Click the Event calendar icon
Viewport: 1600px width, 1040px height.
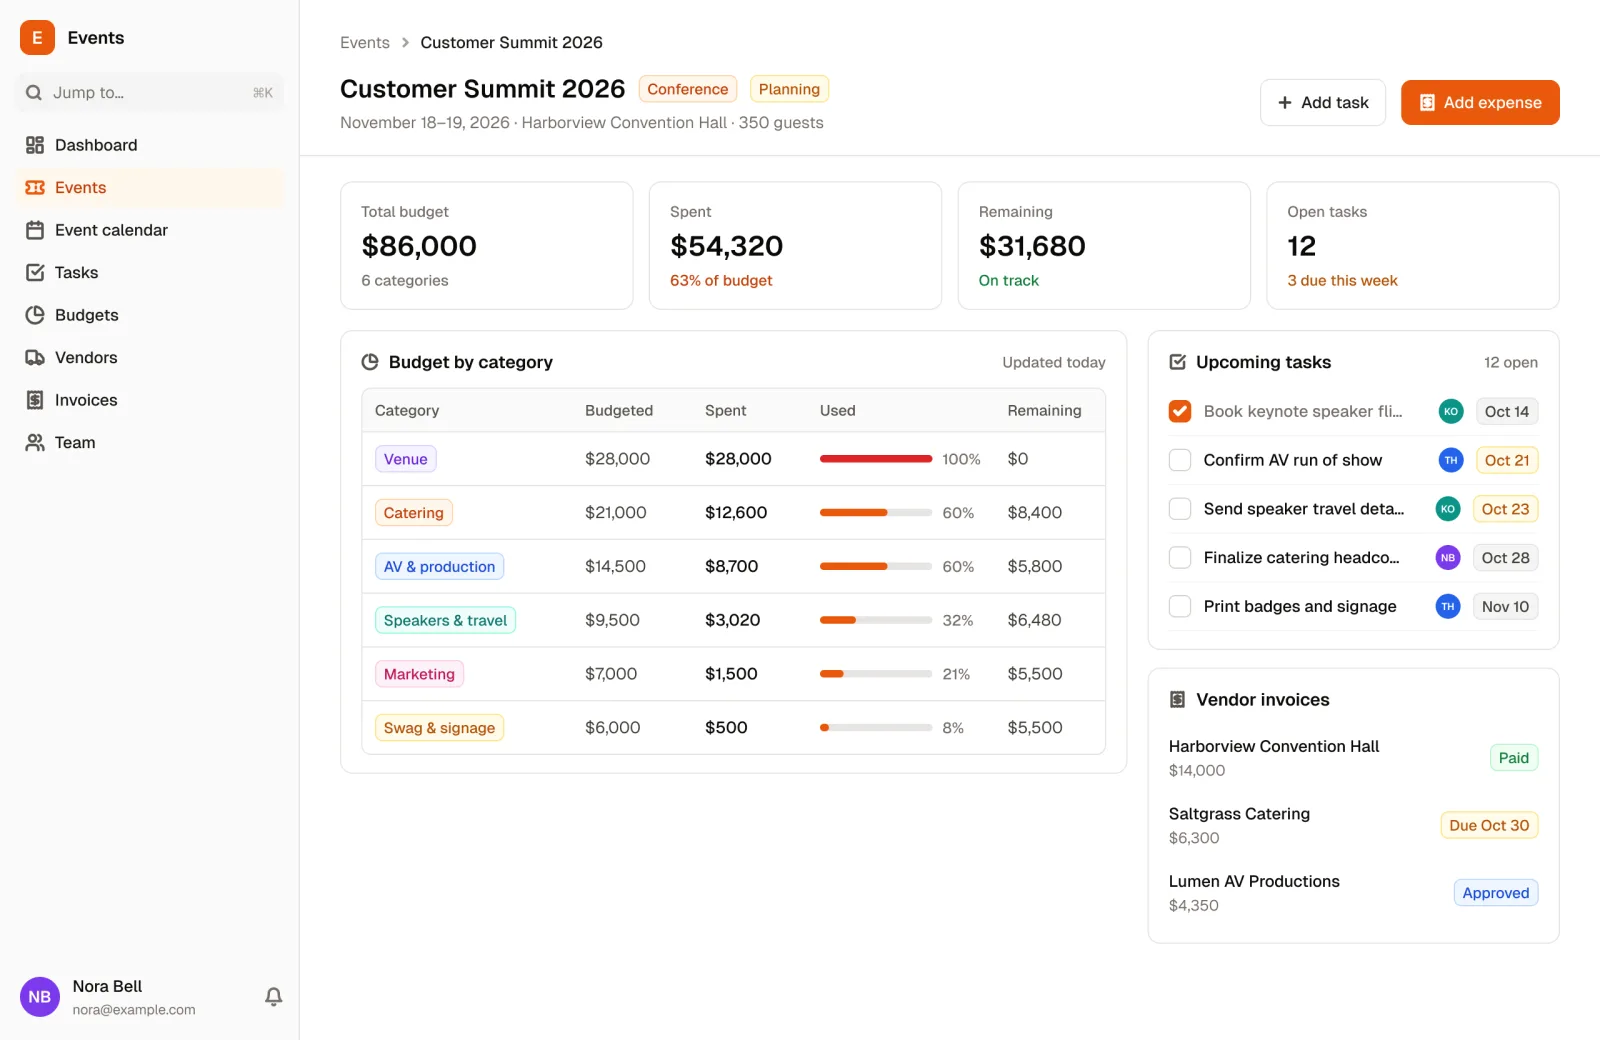point(35,230)
